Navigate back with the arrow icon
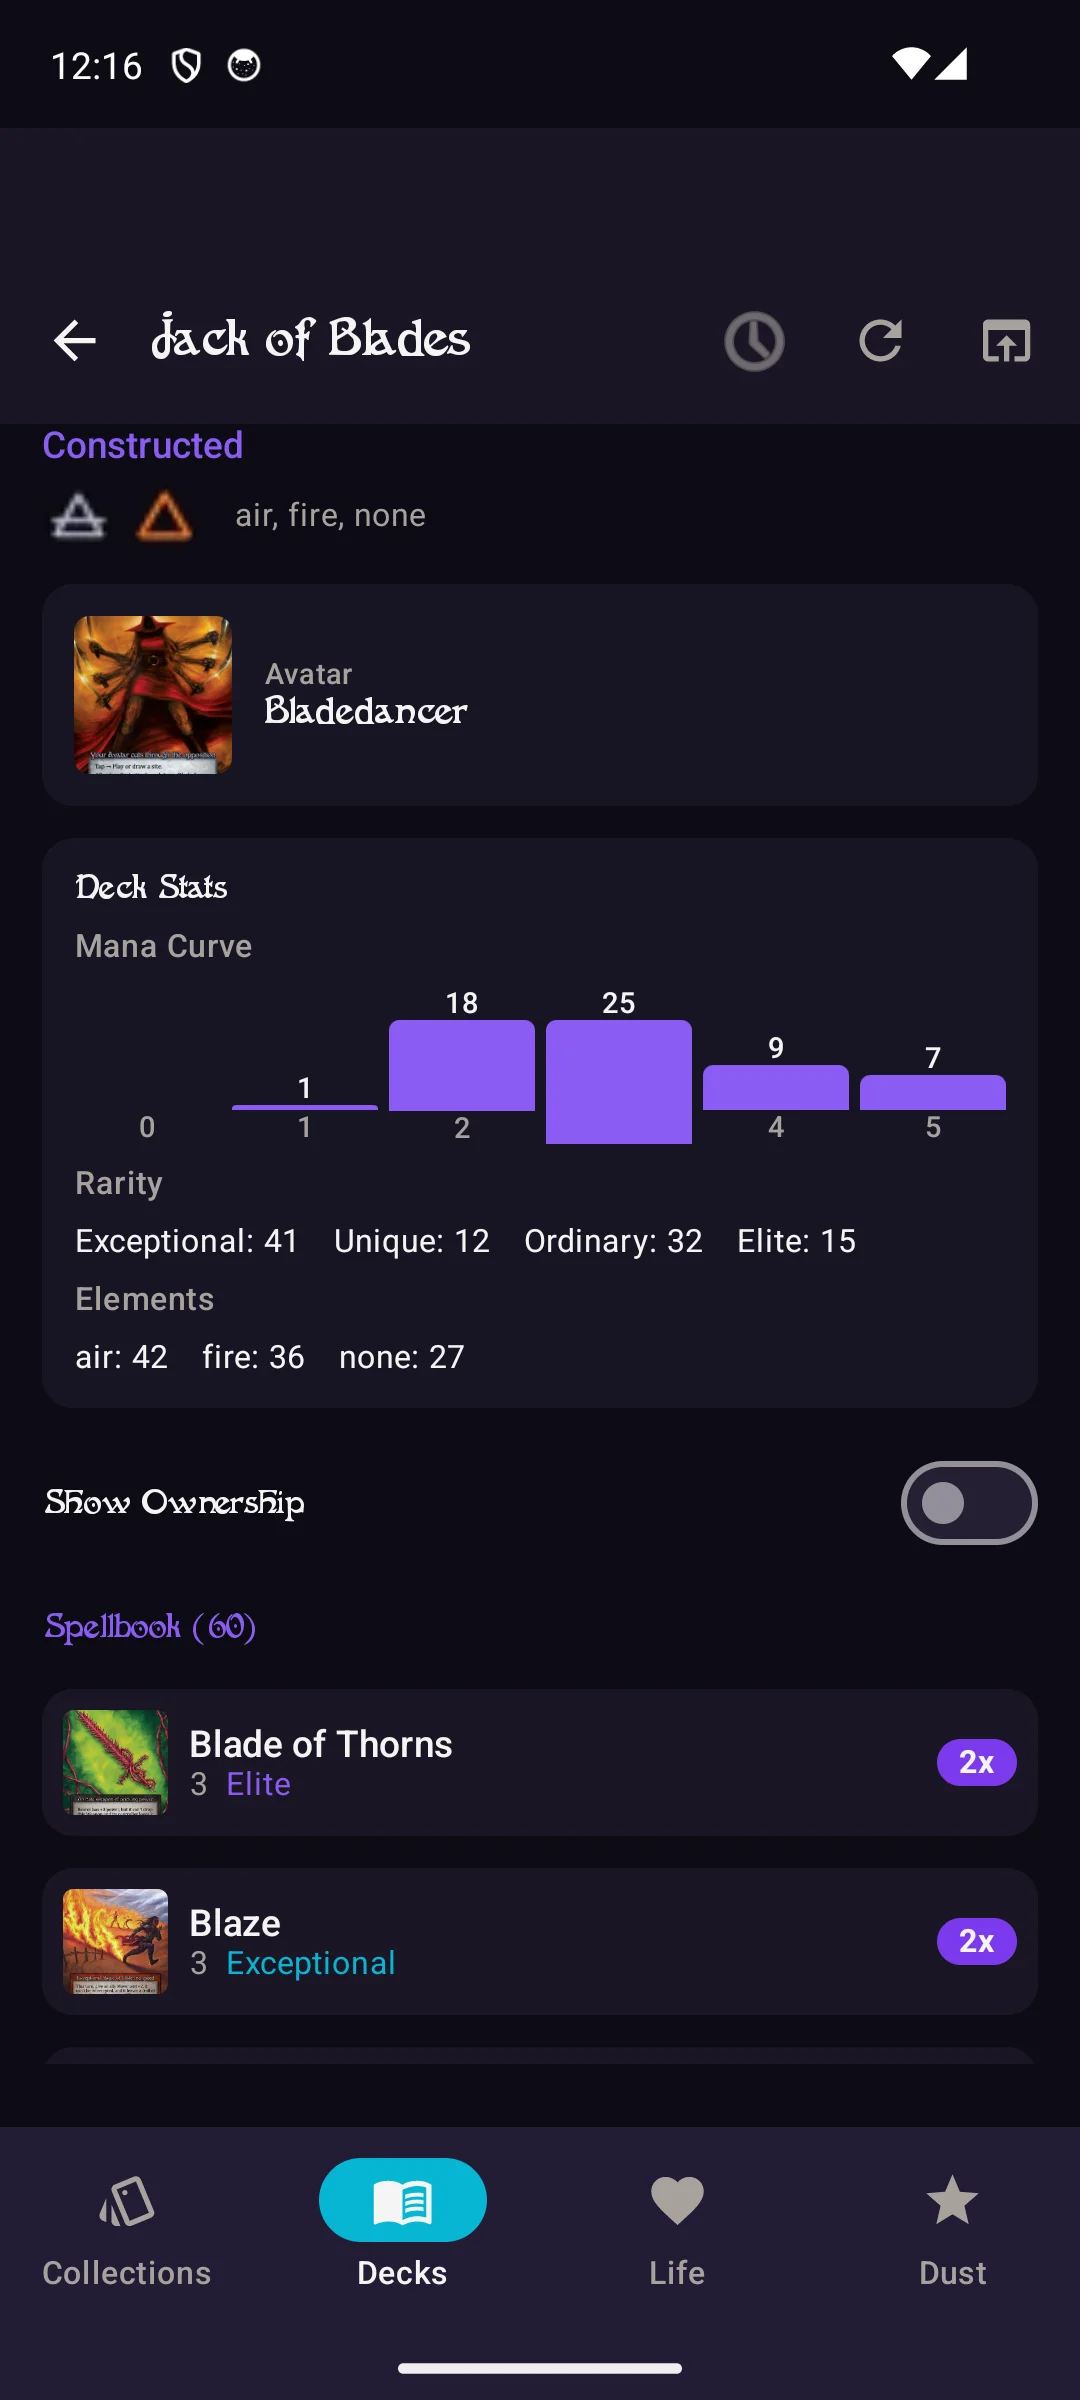Image resolution: width=1080 pixels, height=2400 pixels. (73, 341)
